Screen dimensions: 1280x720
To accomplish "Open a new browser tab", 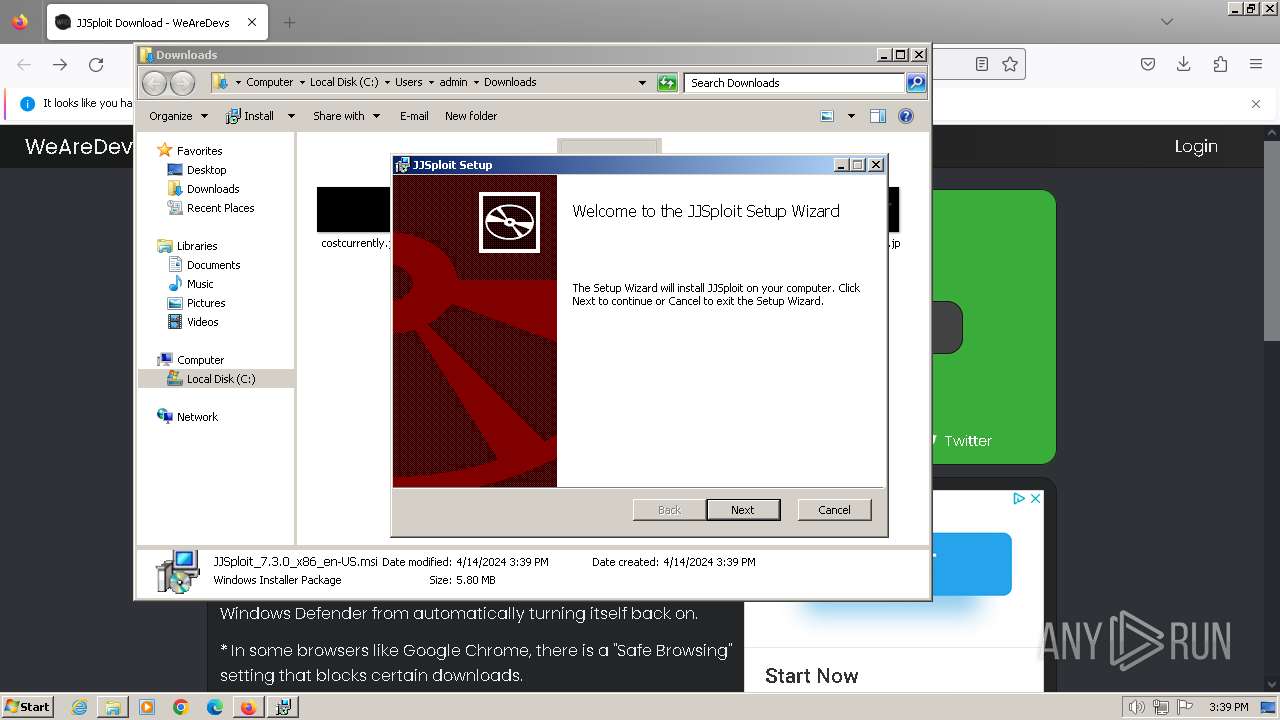I will pyautogui.click(x=289, y=22).
